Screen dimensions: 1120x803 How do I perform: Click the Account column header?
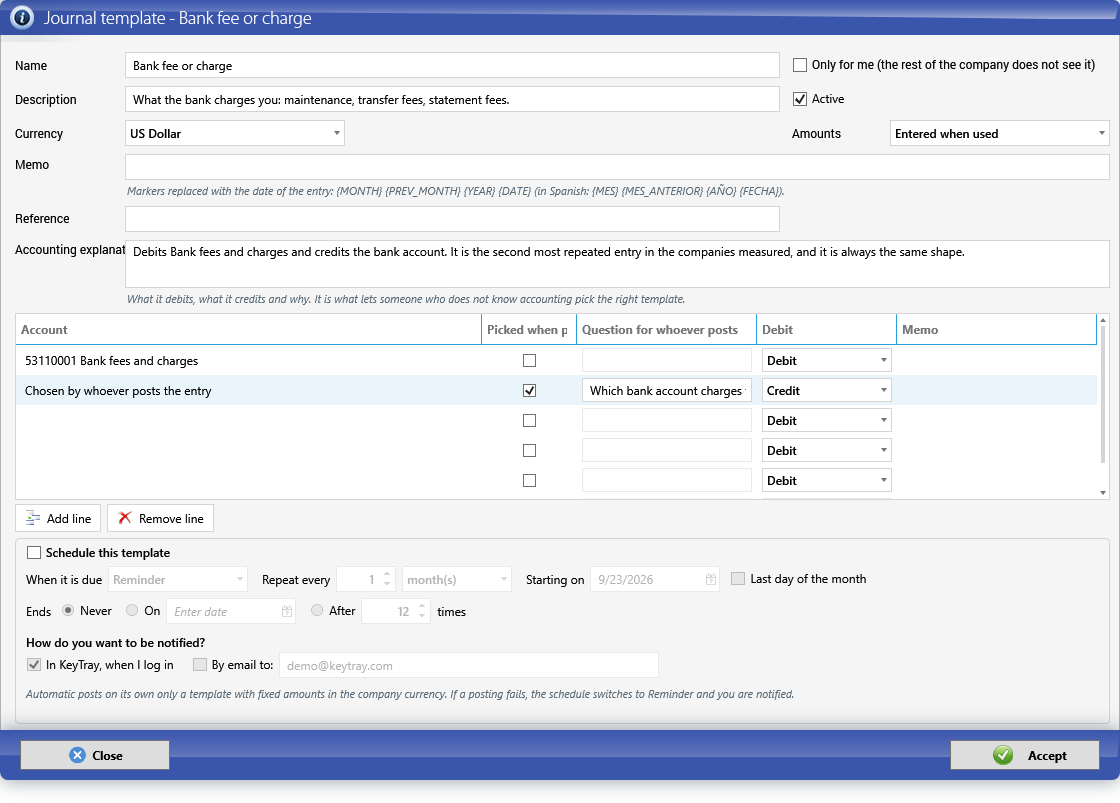pyautogui.click(x=249, y=329)
